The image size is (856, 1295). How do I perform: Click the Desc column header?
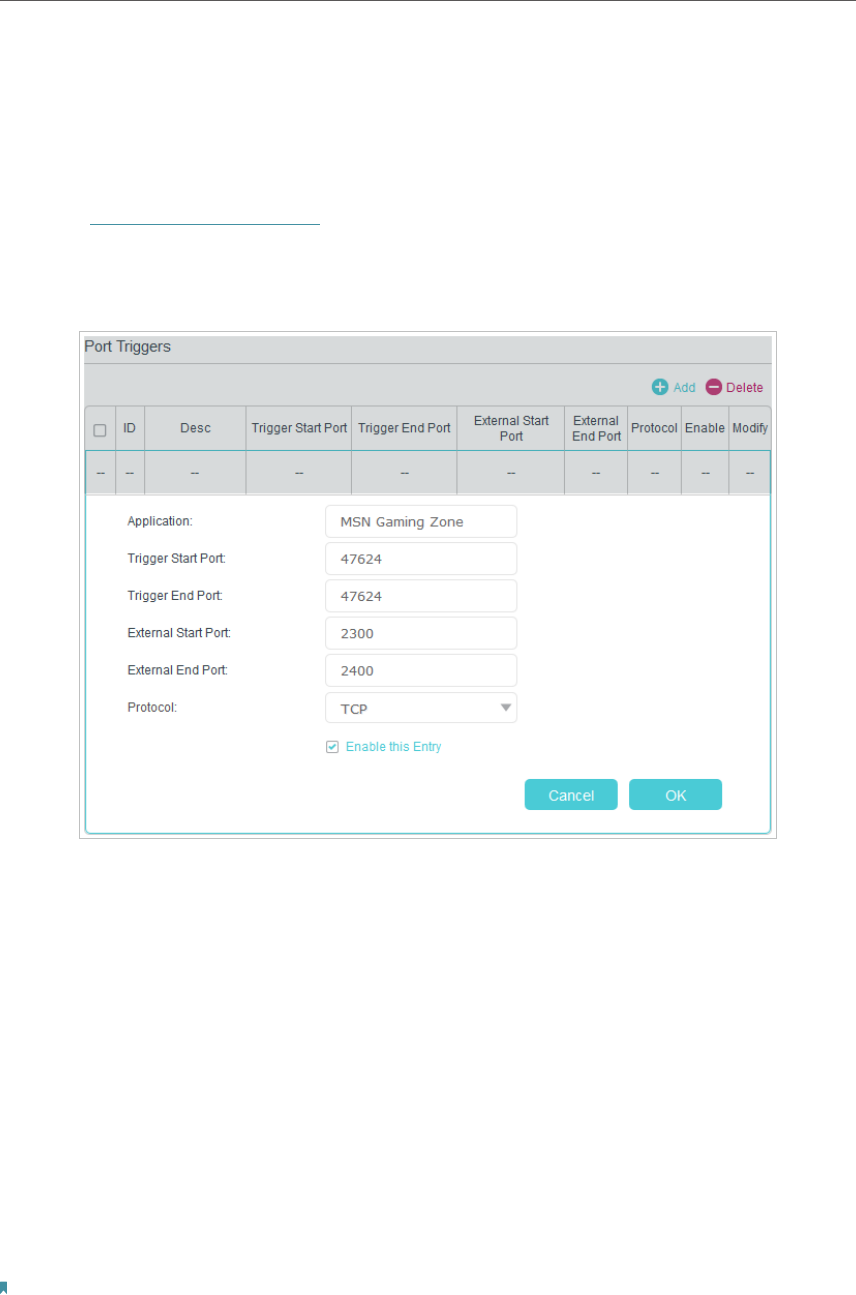195,428
